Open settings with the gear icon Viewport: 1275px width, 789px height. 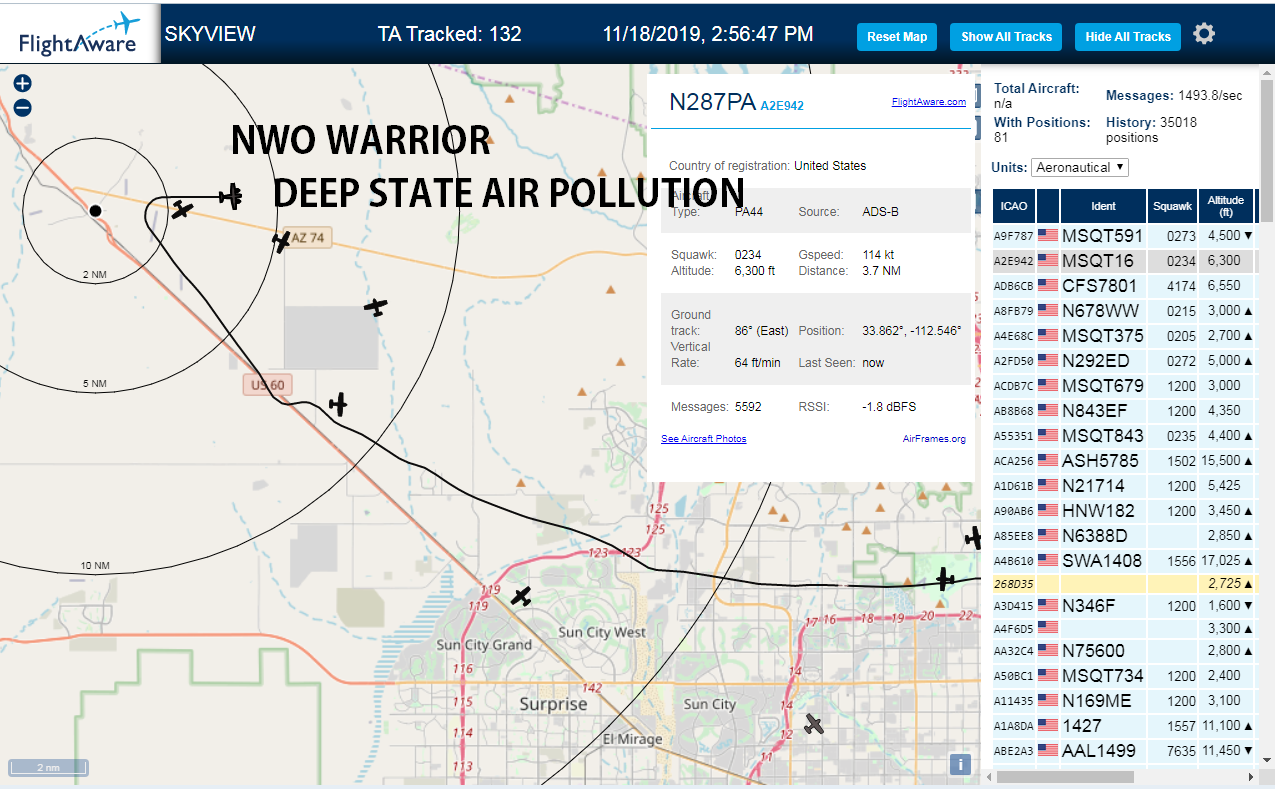tap(1204, 34)
